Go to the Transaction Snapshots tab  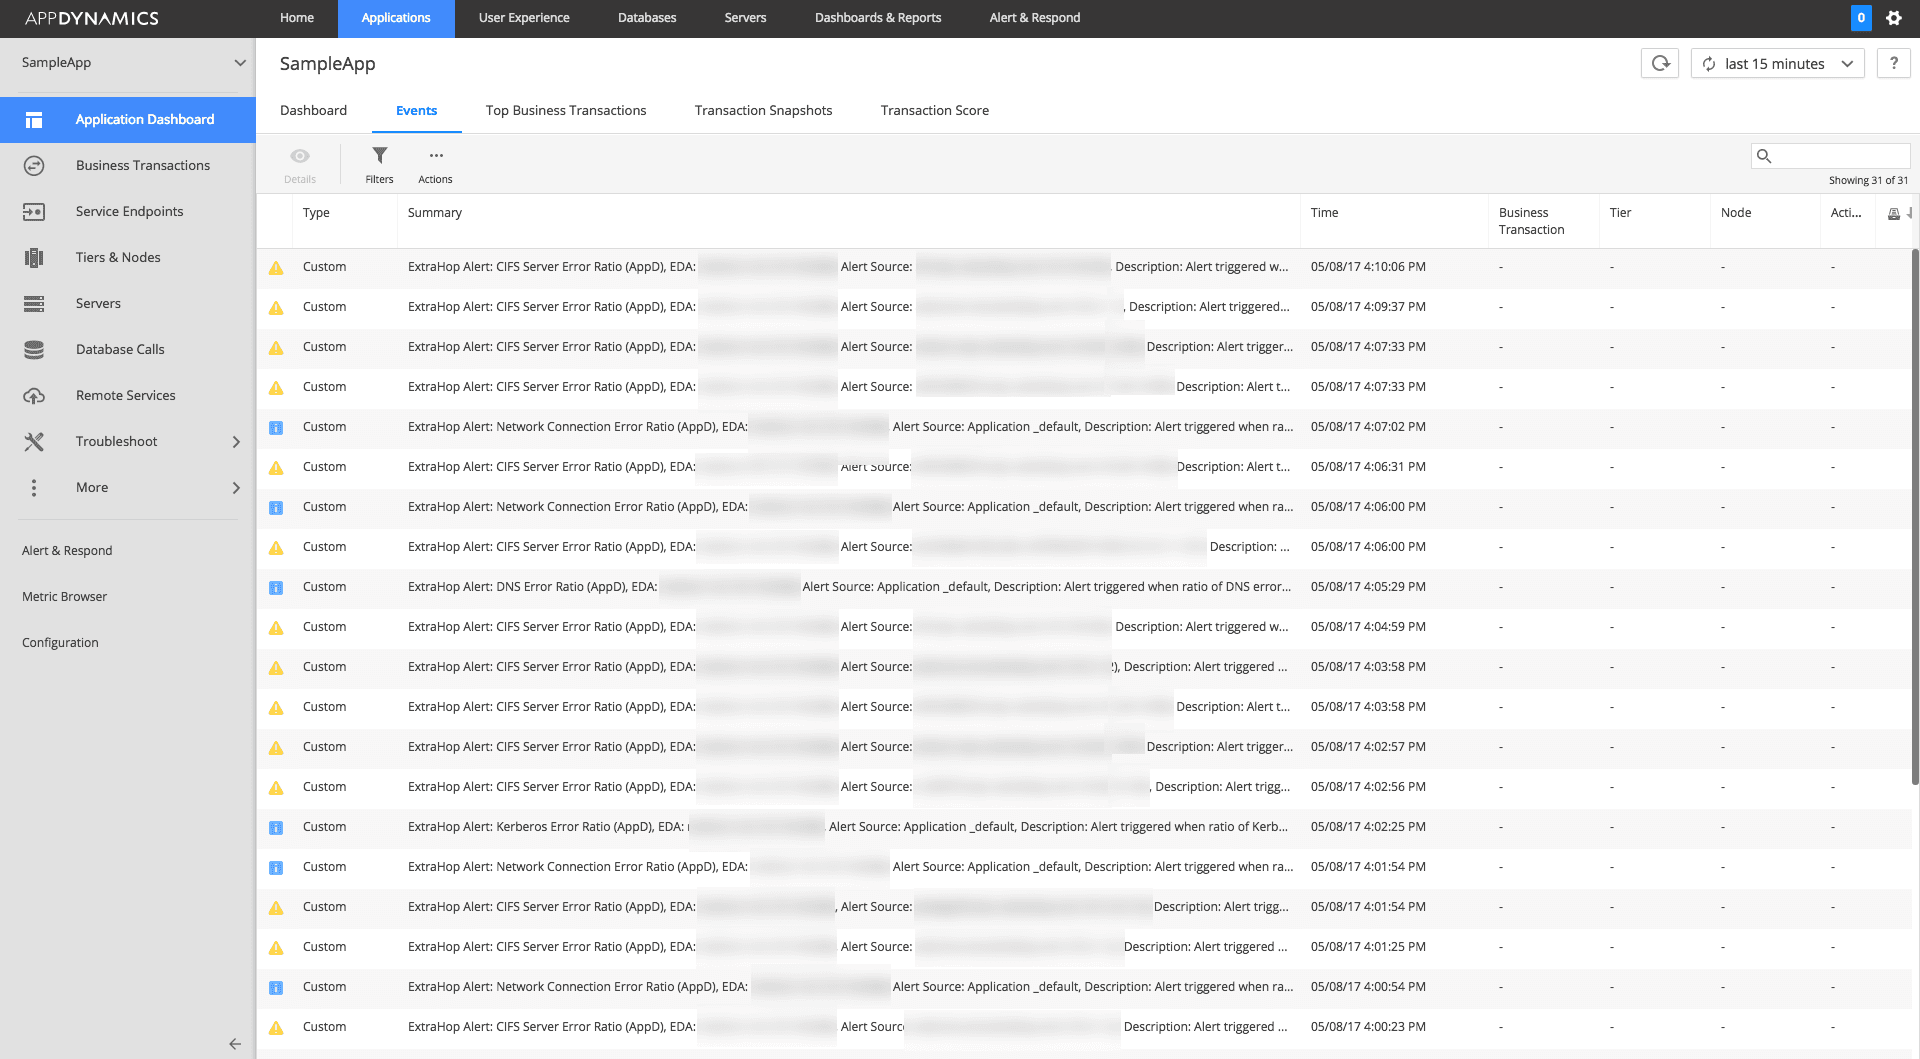click(x=764, y=111)
